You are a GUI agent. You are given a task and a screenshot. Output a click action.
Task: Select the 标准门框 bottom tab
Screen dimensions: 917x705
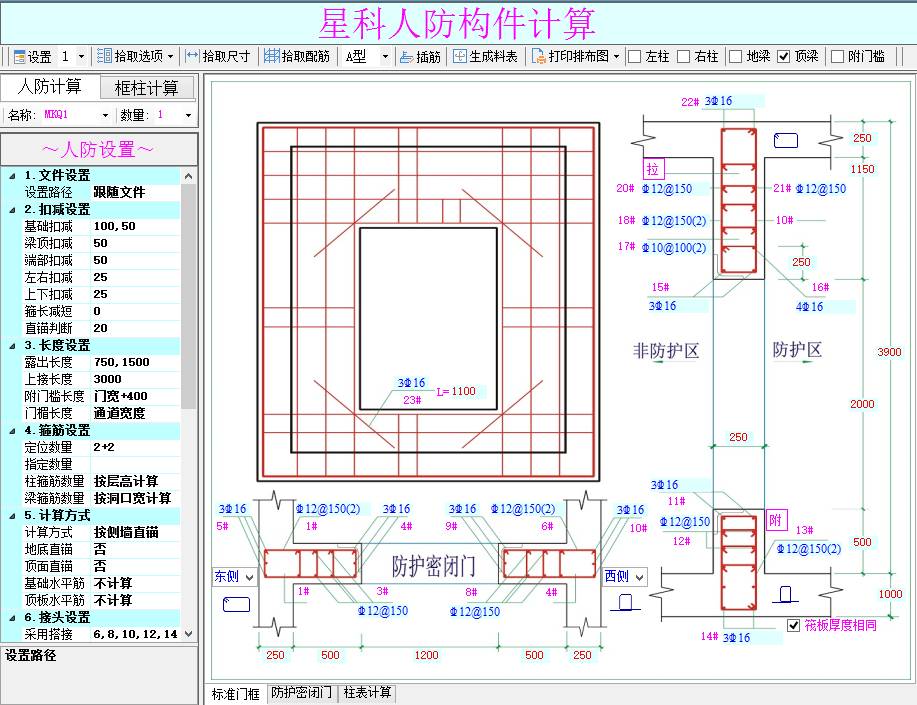click(x=236, y=694)
